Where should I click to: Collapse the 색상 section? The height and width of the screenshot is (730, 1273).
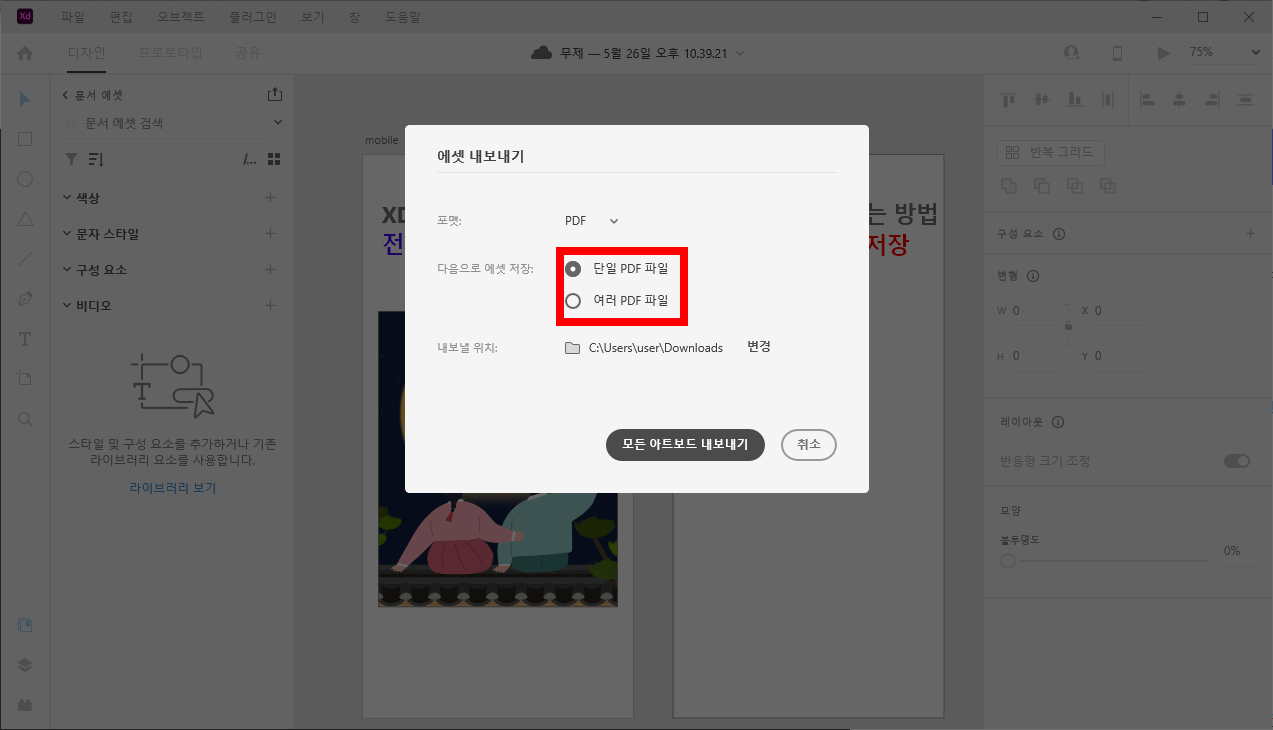coord(66,197)
